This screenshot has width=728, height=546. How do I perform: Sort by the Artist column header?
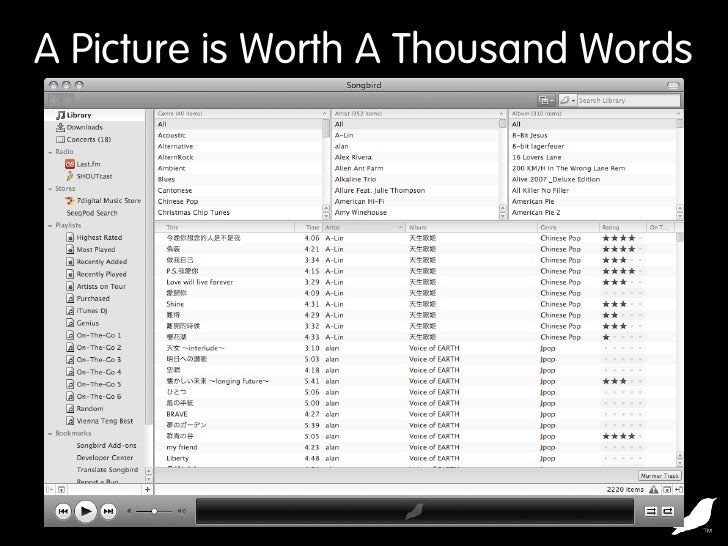point(364,228)
